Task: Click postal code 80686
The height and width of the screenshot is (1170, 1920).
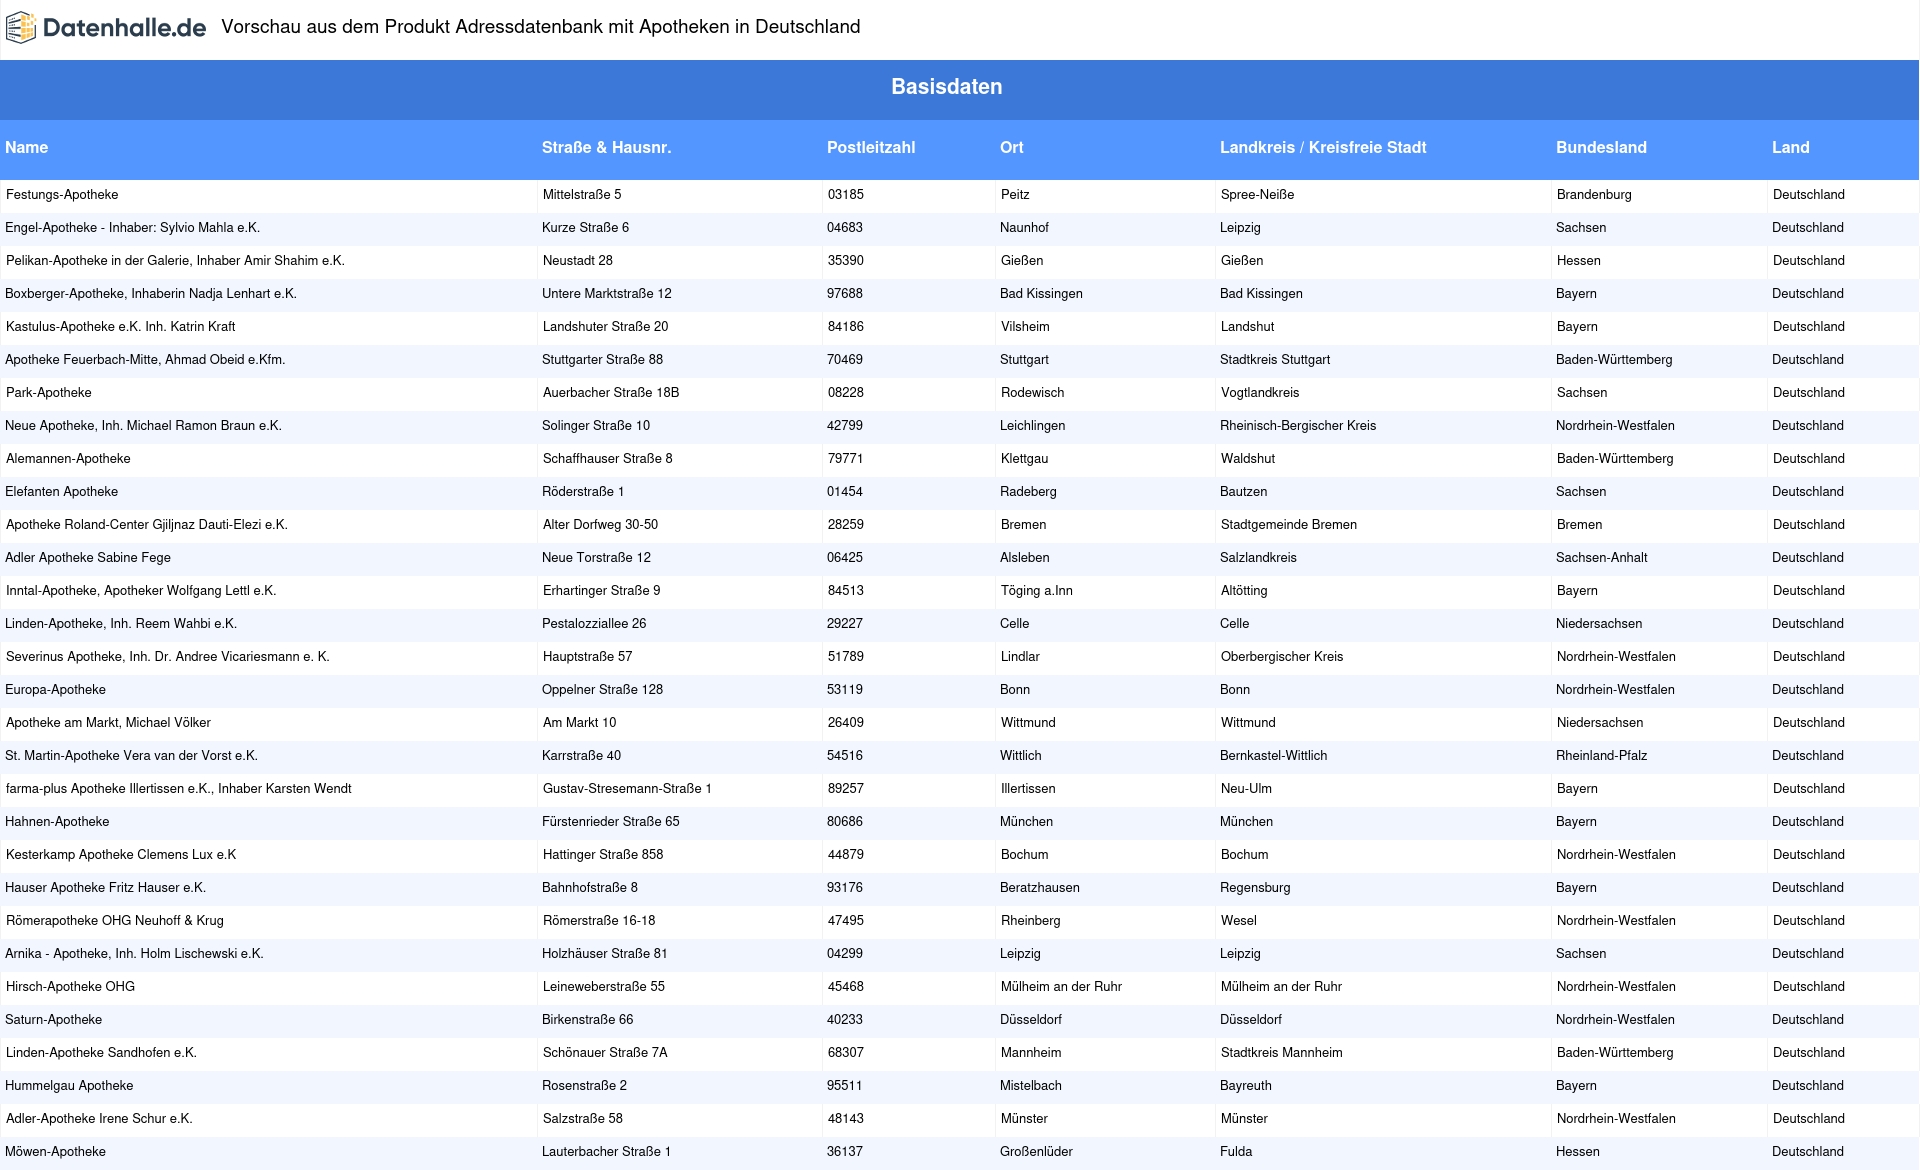Action: (x=845, y=822)
